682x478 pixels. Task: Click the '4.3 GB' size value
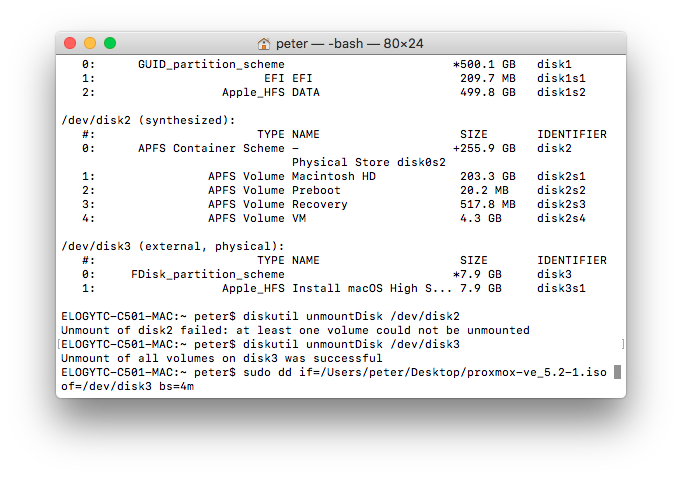(x=481, y=218)
